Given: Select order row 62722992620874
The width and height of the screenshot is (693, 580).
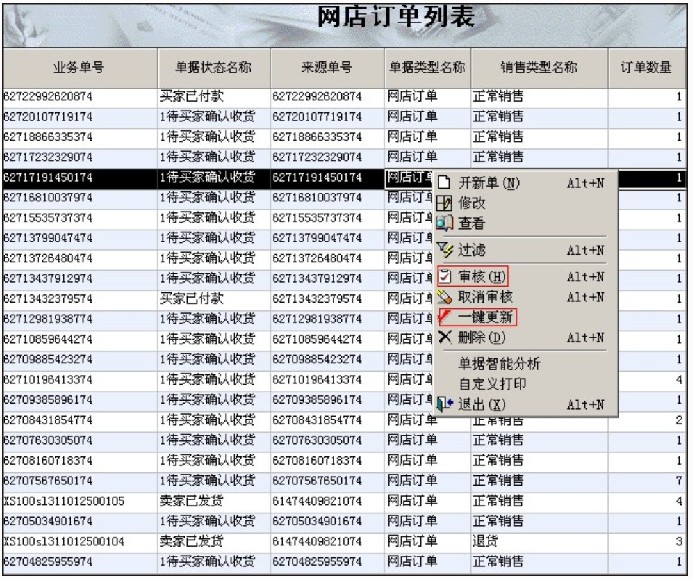Looking at the screenshot, I should tap(345, 97).
